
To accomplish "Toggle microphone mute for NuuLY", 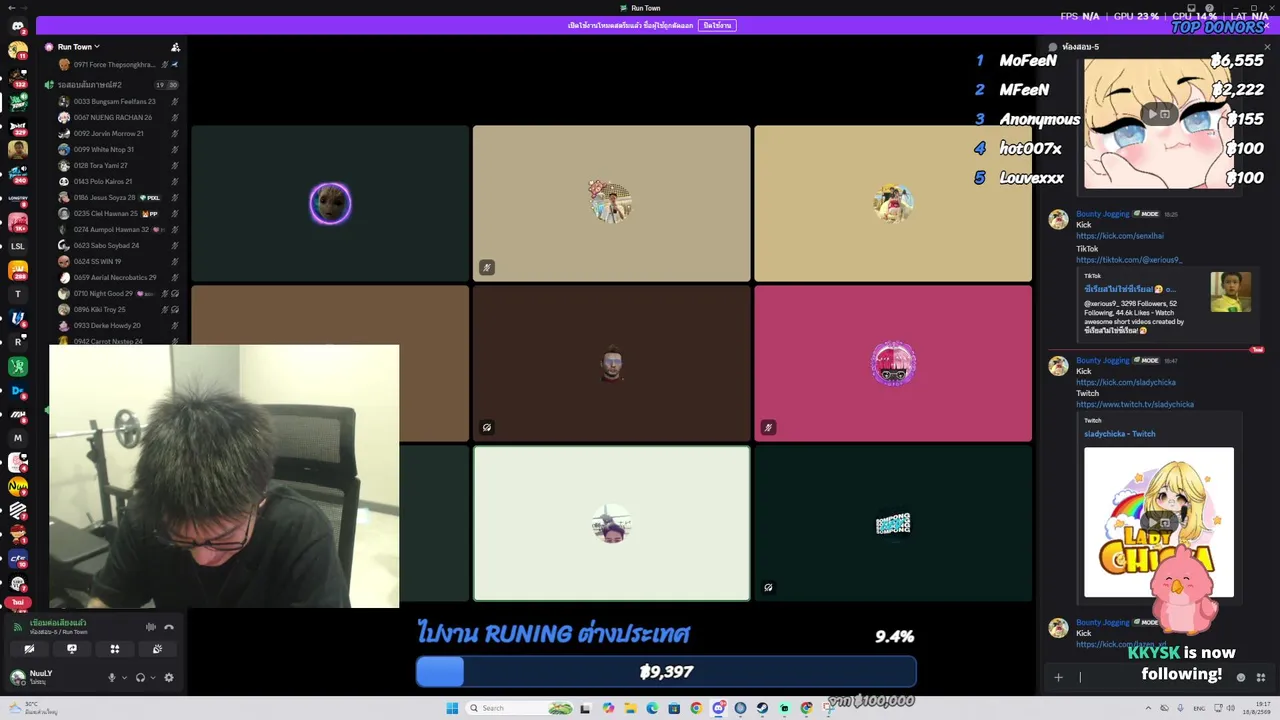I will [112, 677].
